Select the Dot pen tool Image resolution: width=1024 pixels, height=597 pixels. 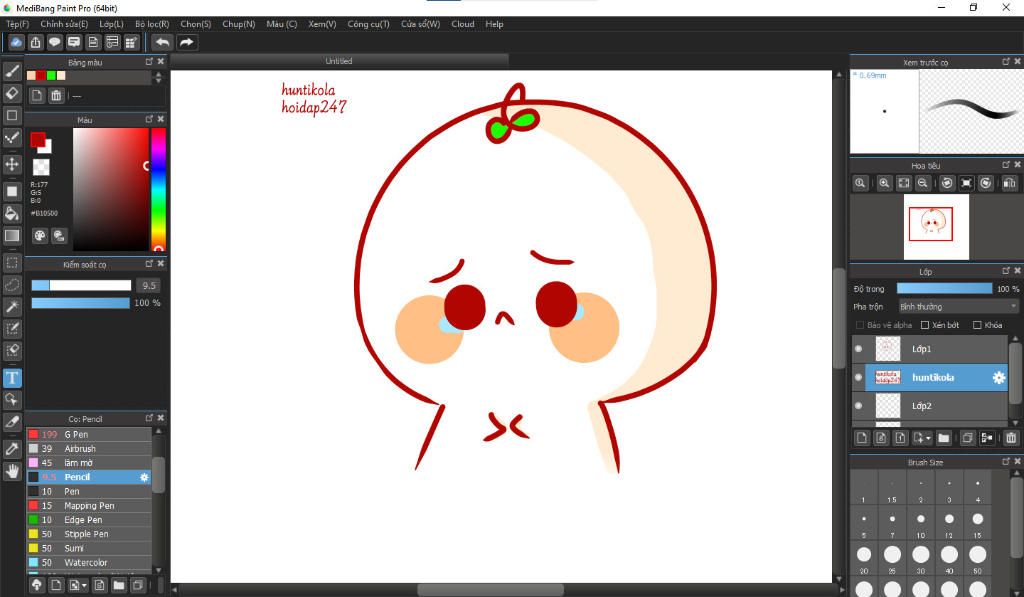click(x=12, y=137)
